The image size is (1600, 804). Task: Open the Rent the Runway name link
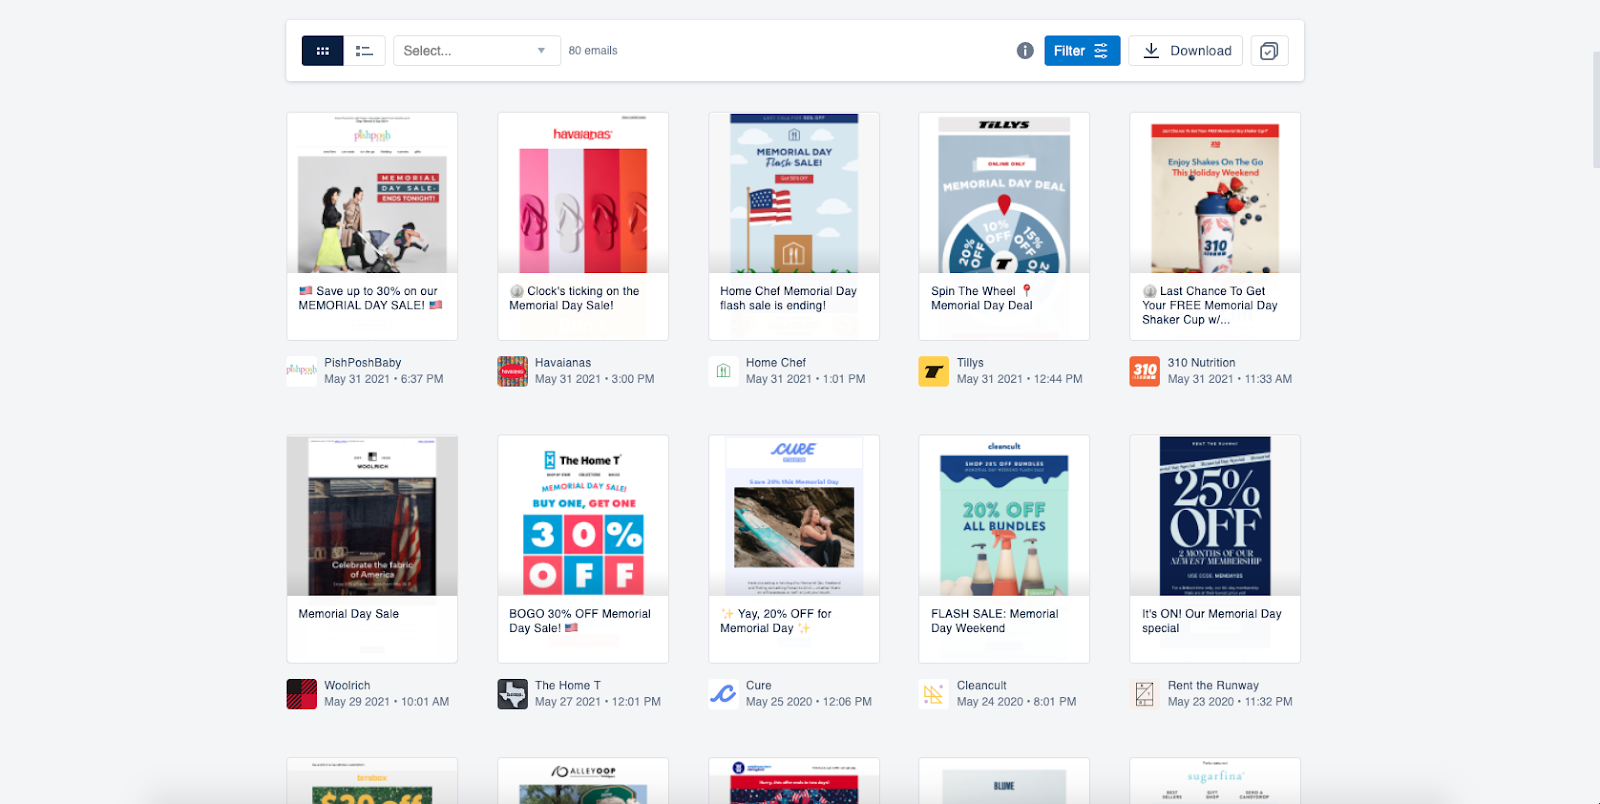point(1213,686)
